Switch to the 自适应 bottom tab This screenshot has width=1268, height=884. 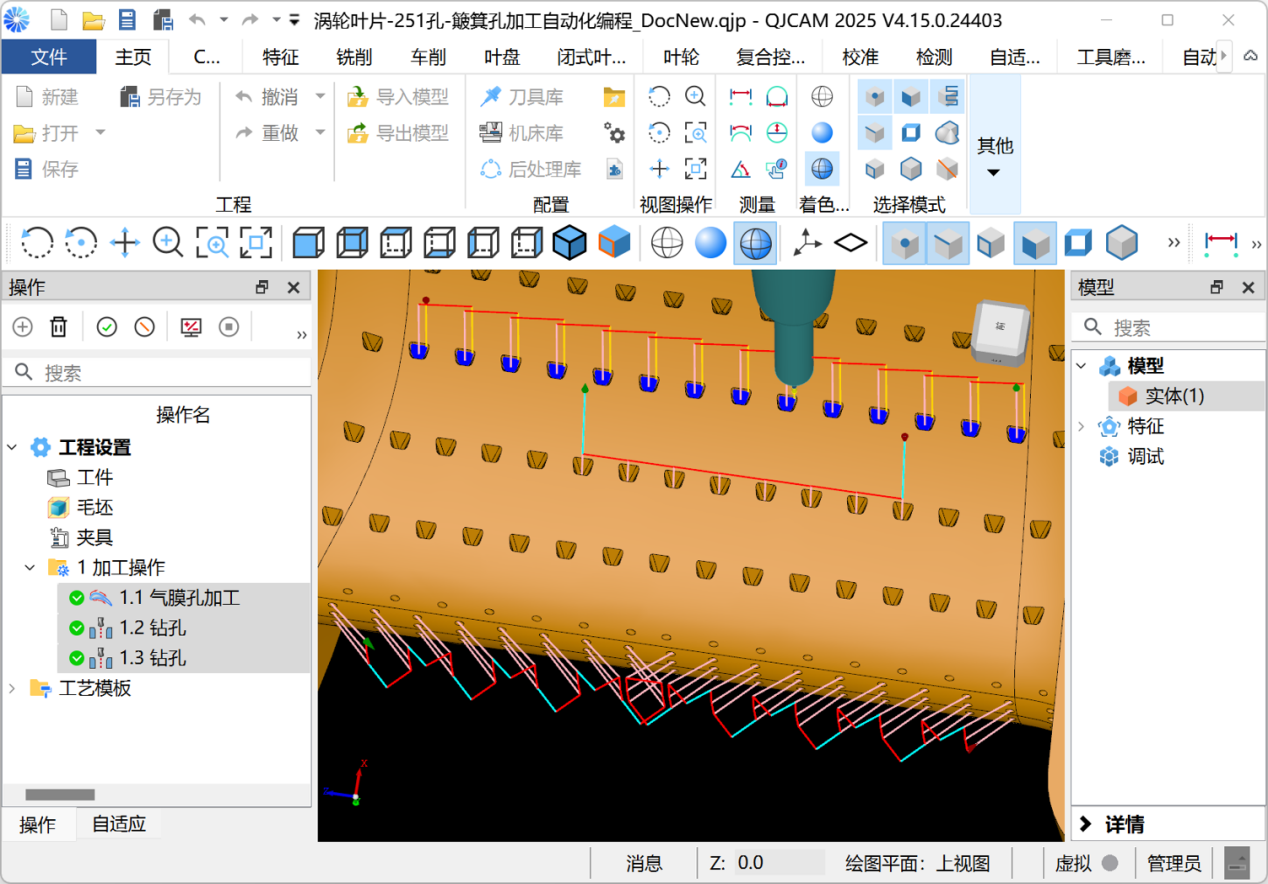click(x=119, y=824)
